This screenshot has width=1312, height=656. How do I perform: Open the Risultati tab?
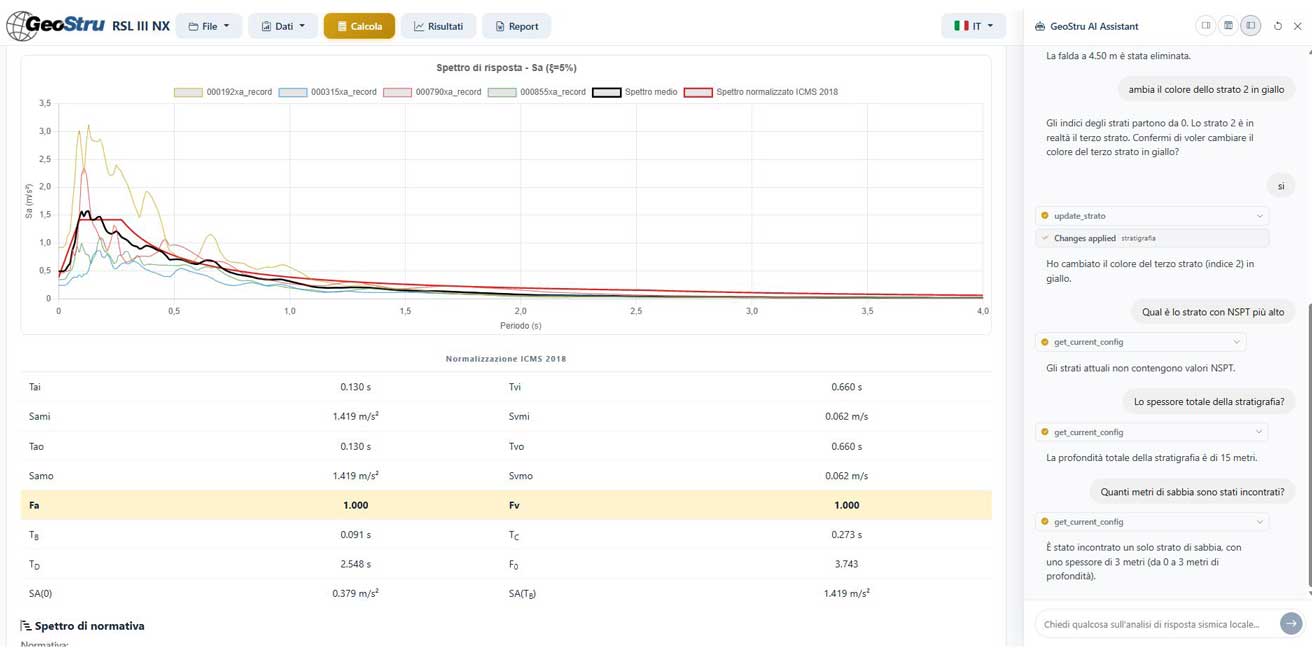438,26
